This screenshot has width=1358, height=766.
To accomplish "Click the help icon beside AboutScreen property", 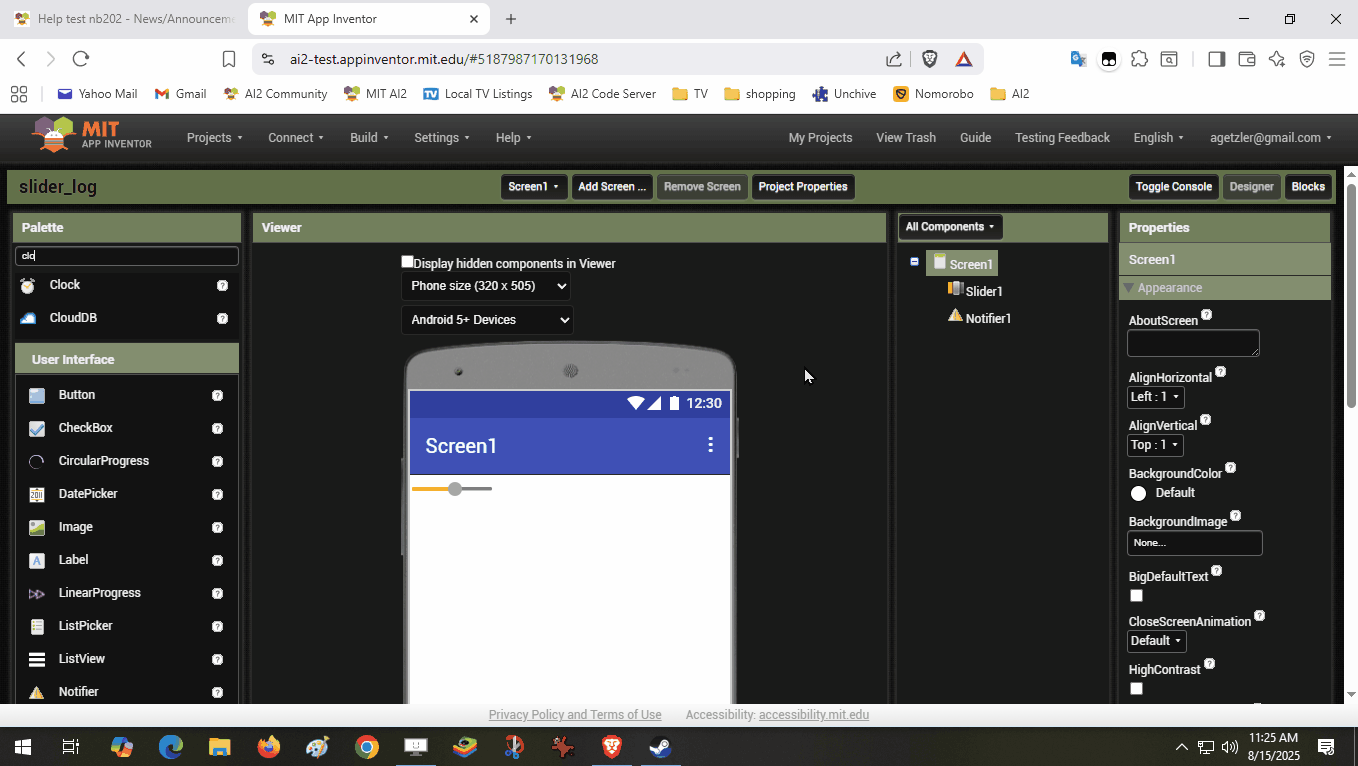I will tap(1206, 315).
